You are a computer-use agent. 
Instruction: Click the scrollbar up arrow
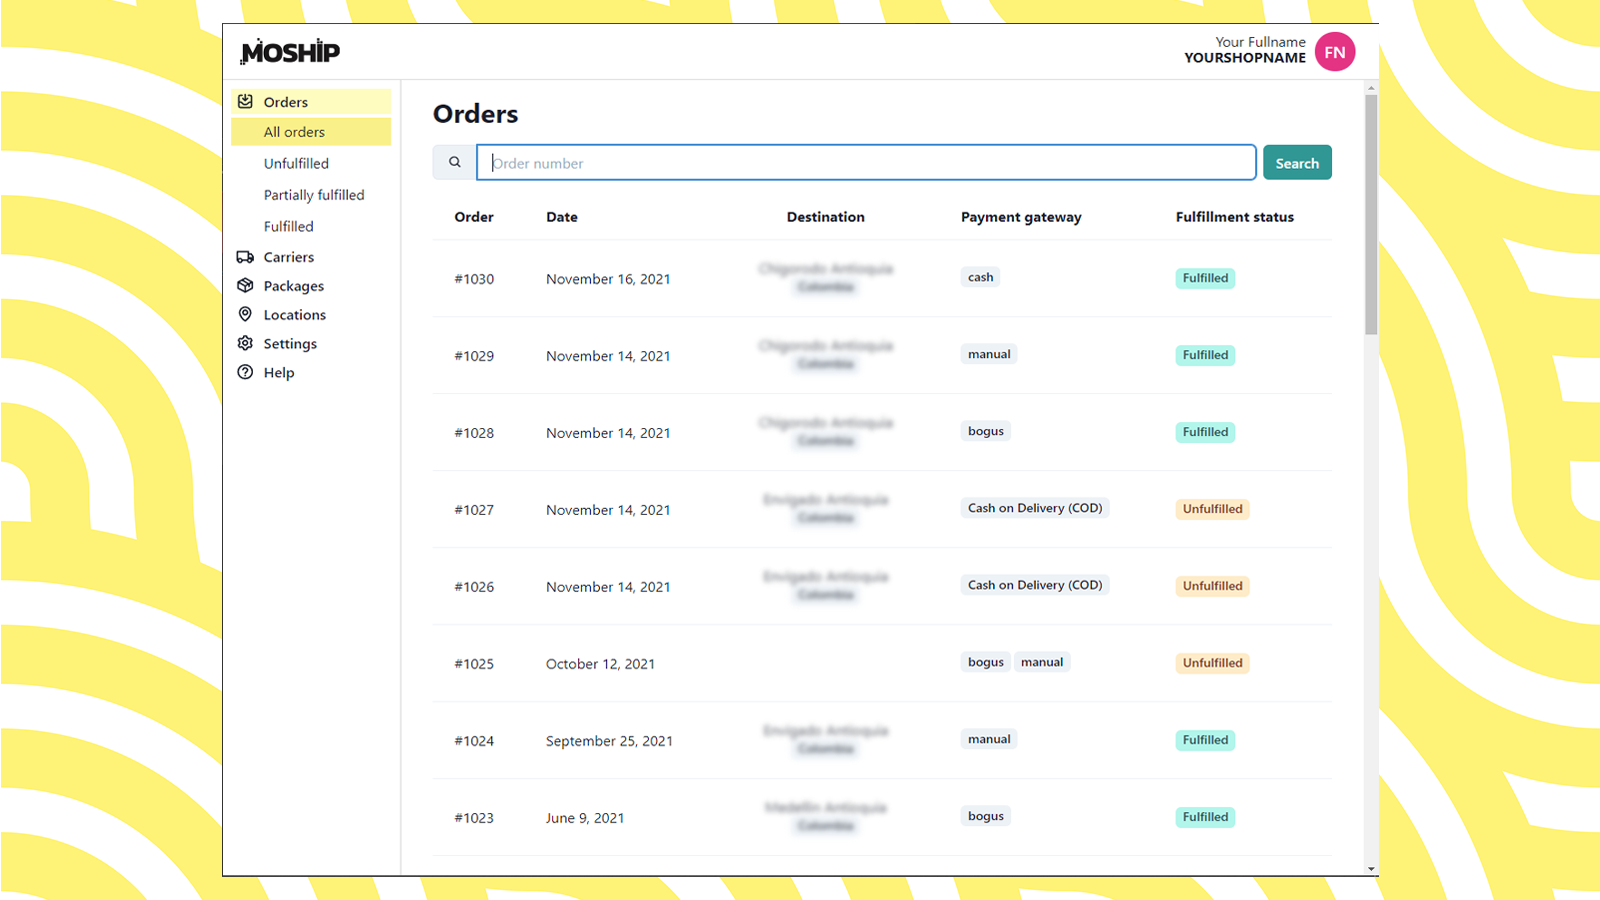[x=1371, y=87]
